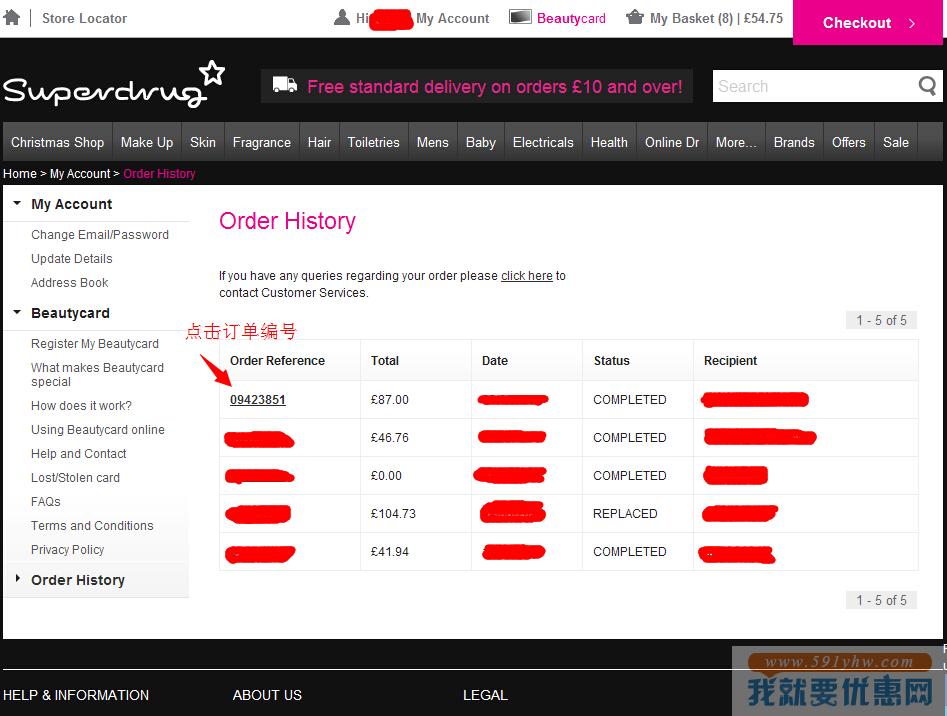Click the Beautycard card icon
Viewport: 947px width, 716px height.
520,17
